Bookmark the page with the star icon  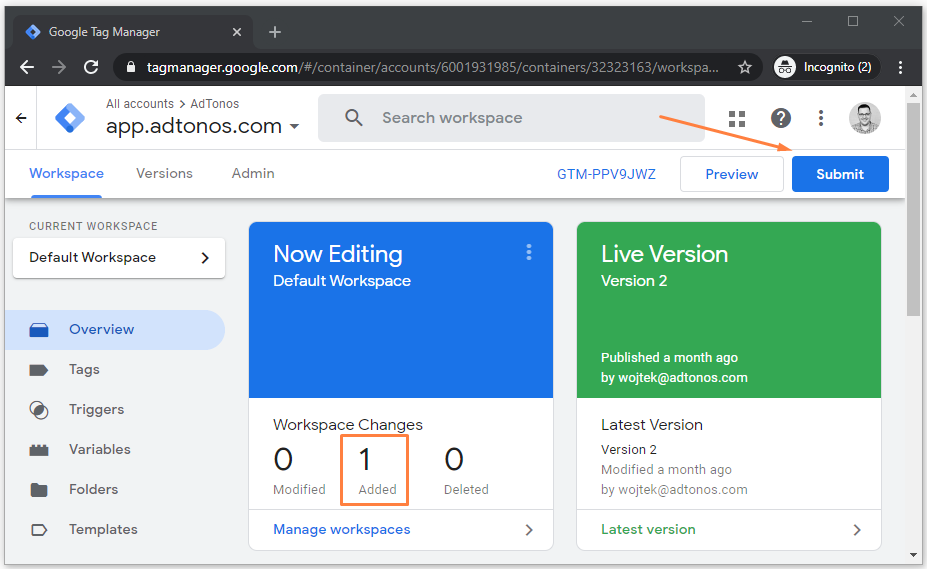click(745, 67)
